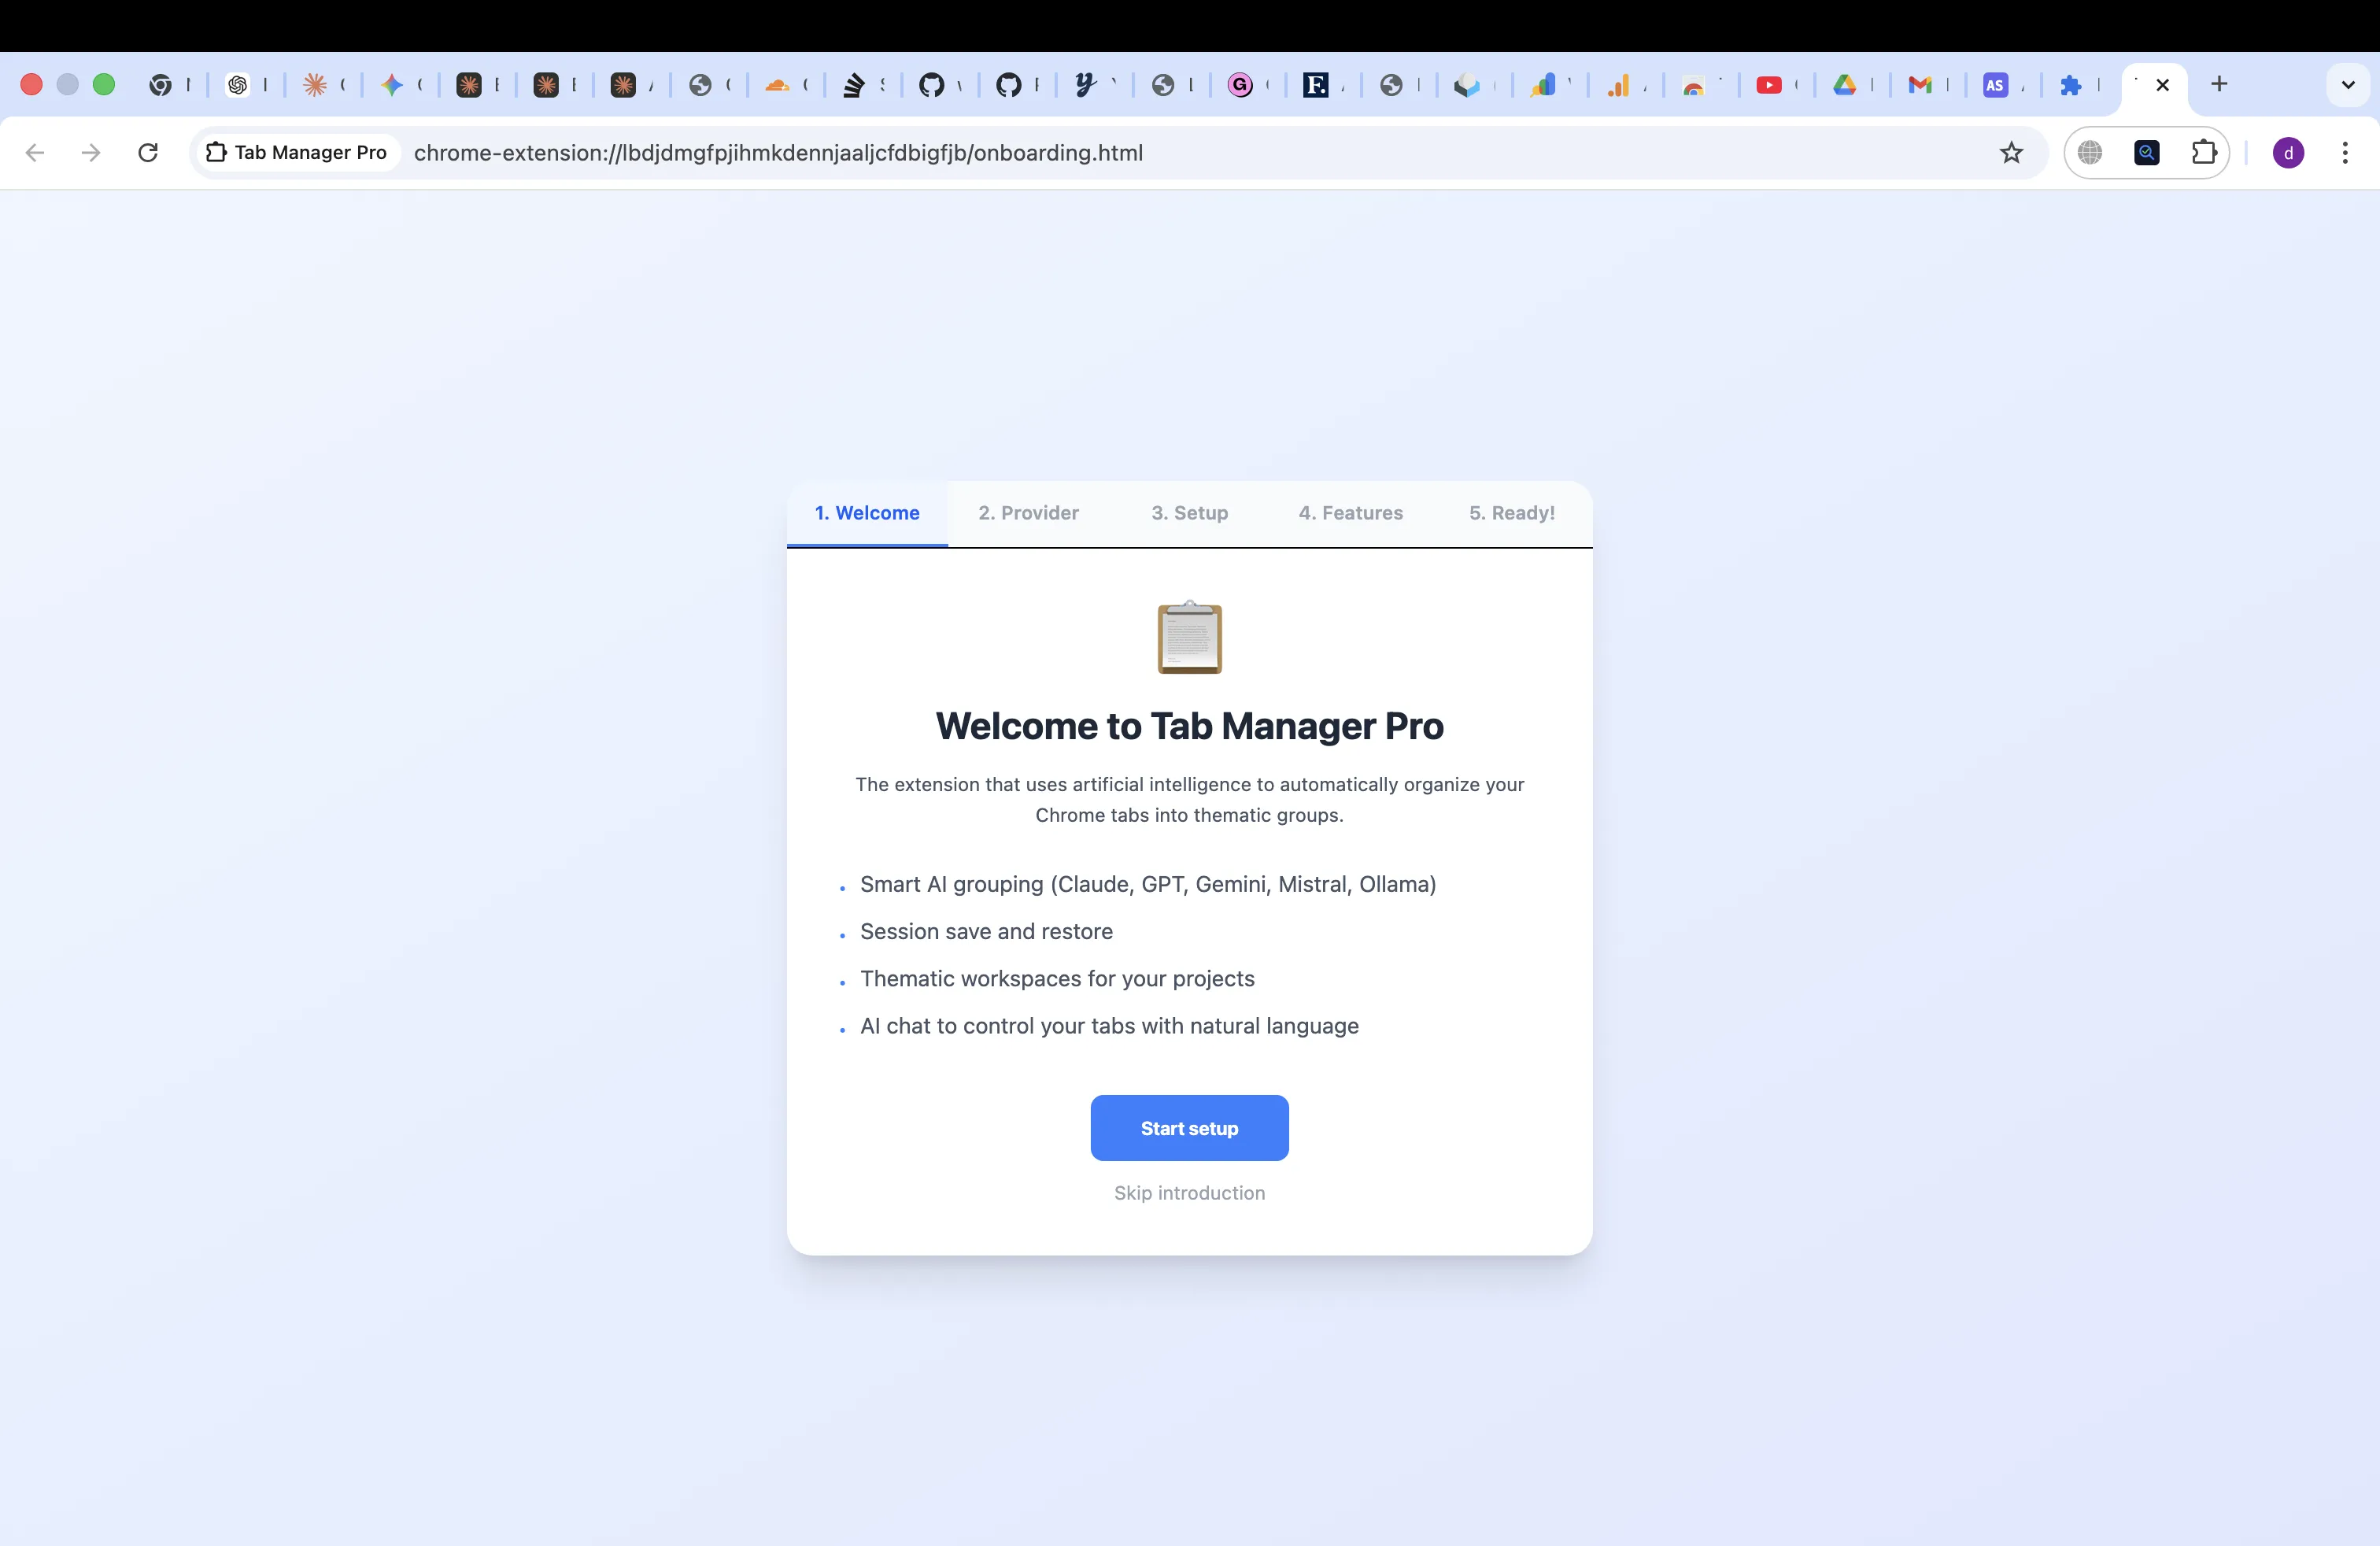The height and width of the screenshot is (1546, 2380).
Task: Switch to the blue puzzle-piece extensions tab
Action: tap(2071, 85)
